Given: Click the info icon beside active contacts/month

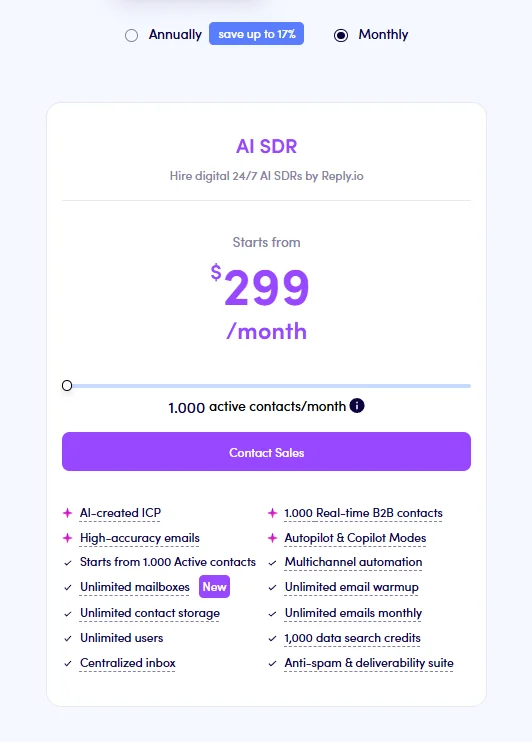Looking at the screenshot, I should [357, 406].
